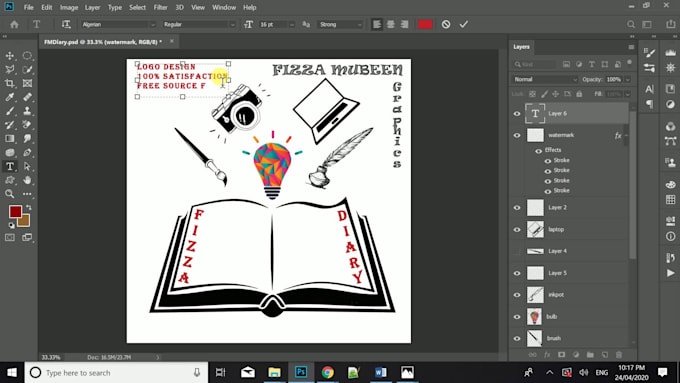Select the Pen tool
Viewport: 680px width, 383px height.
[x=27, y=153]
